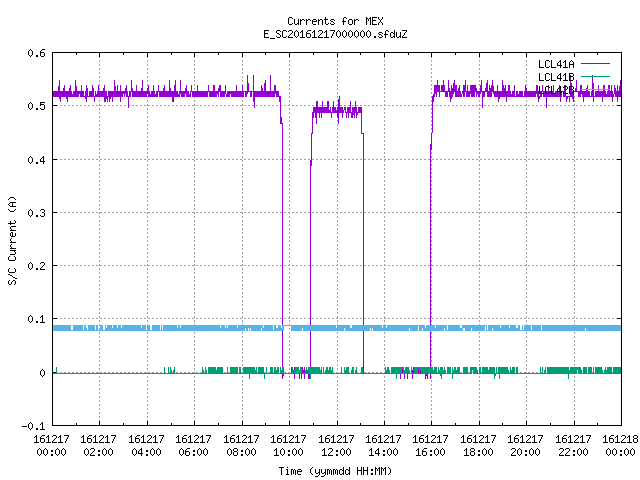Click the 0.1 y-axis tick label

(x=36, y=319)
